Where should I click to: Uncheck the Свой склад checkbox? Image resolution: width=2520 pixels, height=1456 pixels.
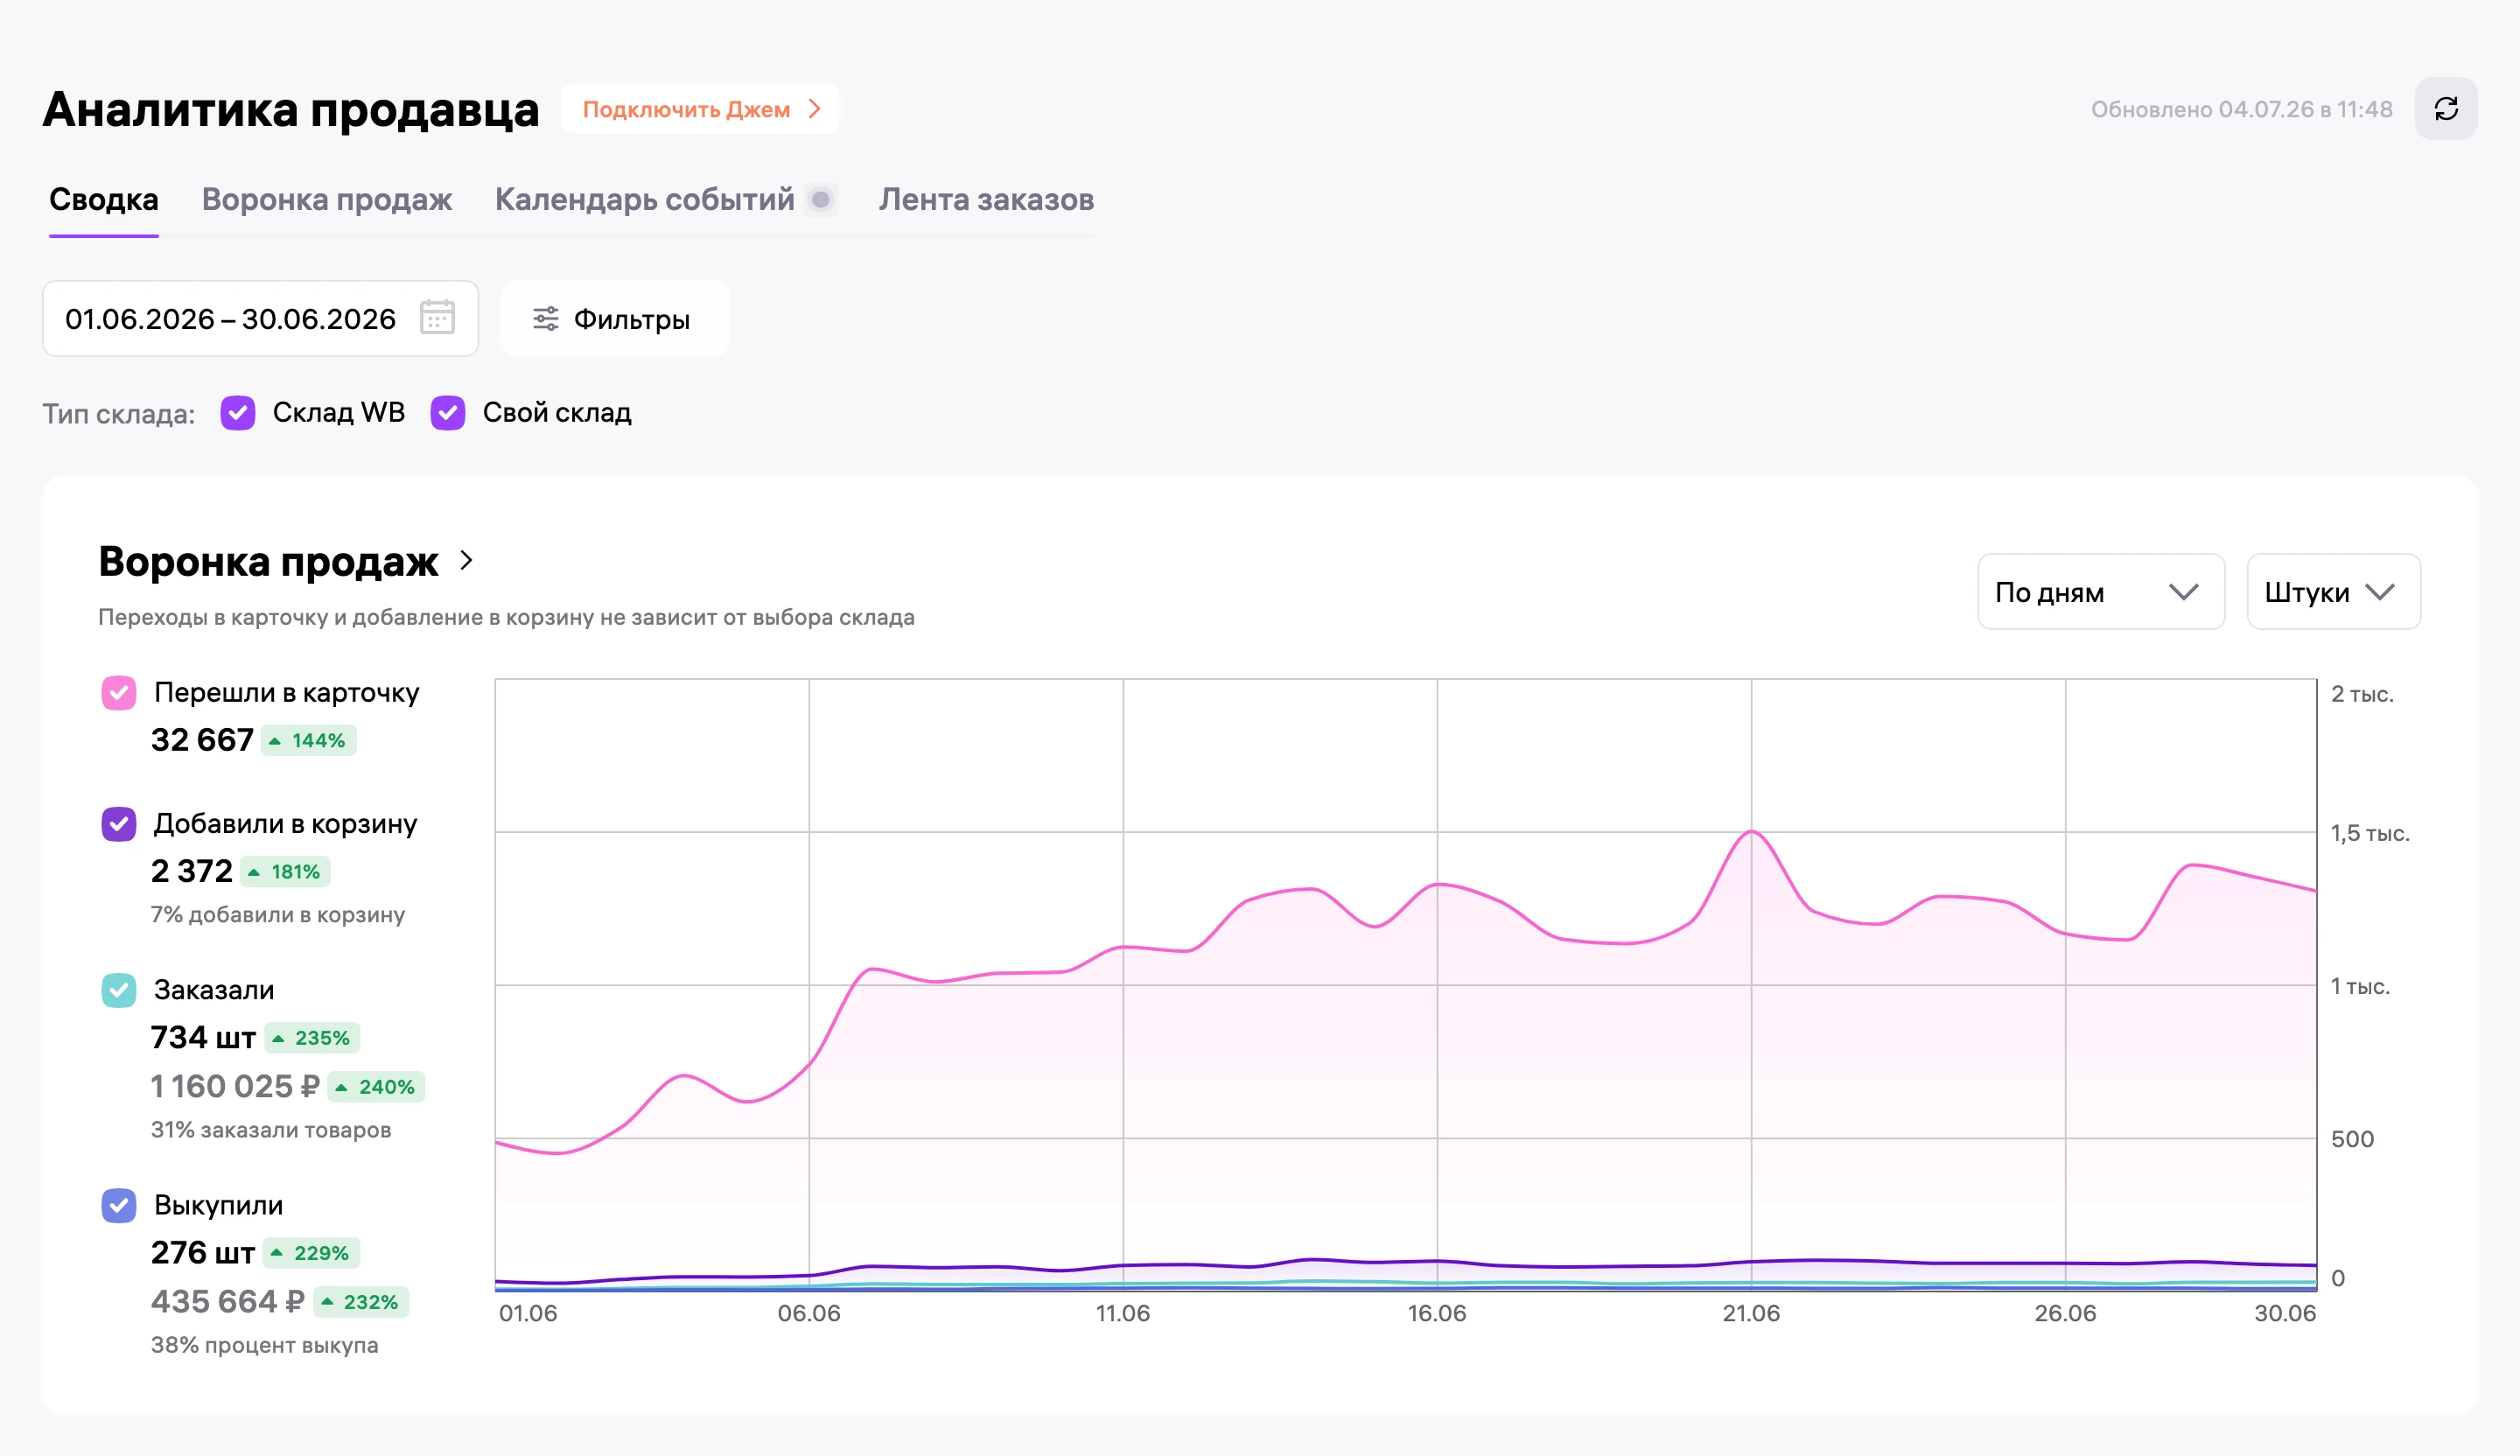click(448, 413)
